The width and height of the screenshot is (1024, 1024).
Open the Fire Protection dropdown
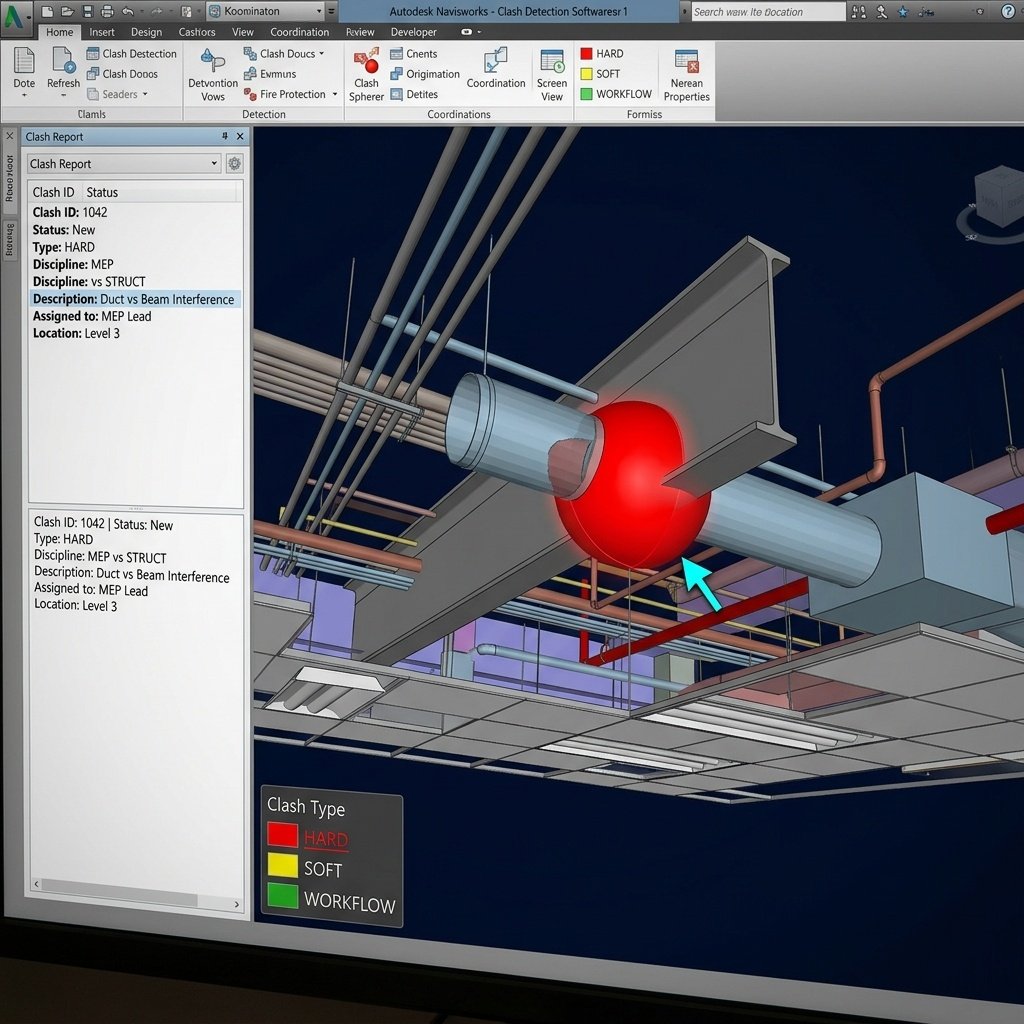coord(334,94)
